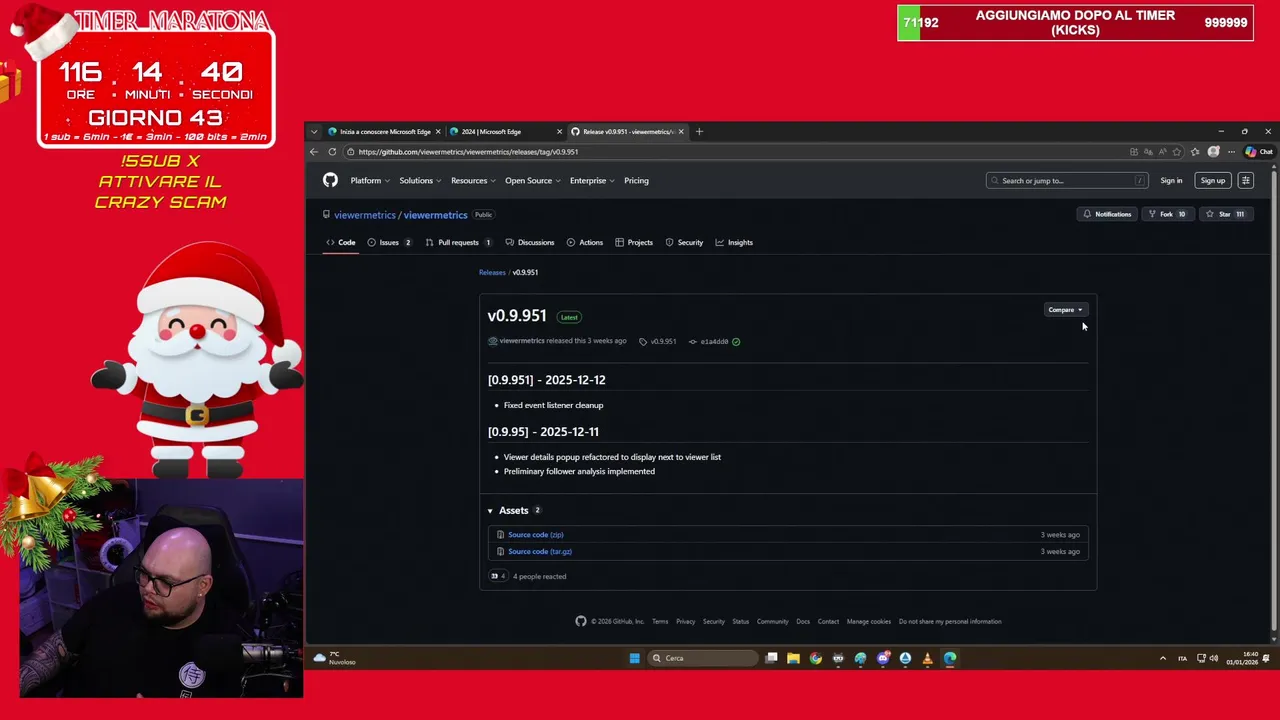Open the appearance settings icon button

(1245, 181)
